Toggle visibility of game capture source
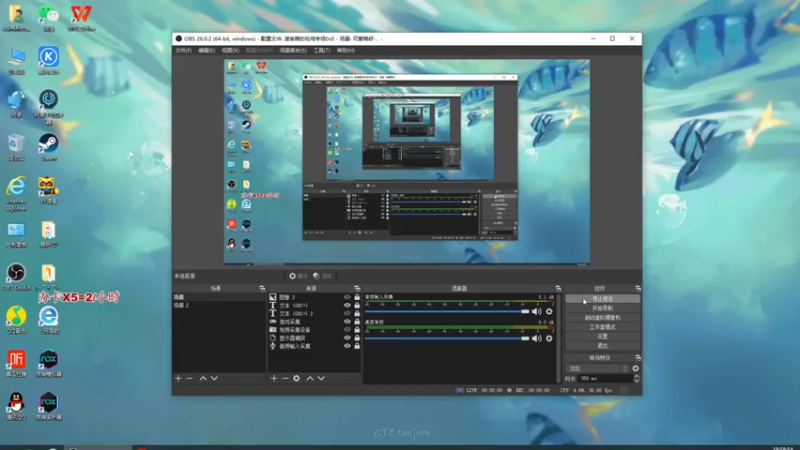The image size is (800, 450). (x=347, y=321)
